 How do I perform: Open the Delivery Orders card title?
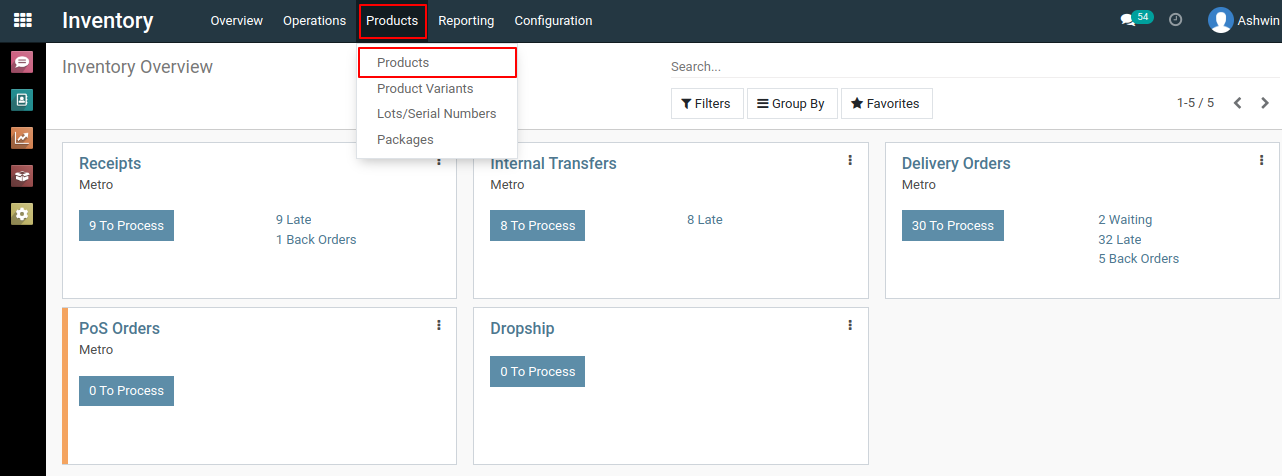956,163
